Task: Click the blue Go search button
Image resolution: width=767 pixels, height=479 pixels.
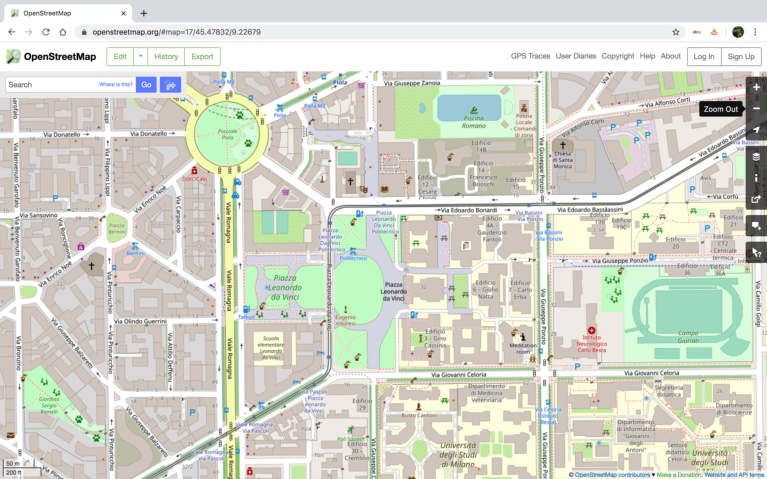Action: pos(146,85)
